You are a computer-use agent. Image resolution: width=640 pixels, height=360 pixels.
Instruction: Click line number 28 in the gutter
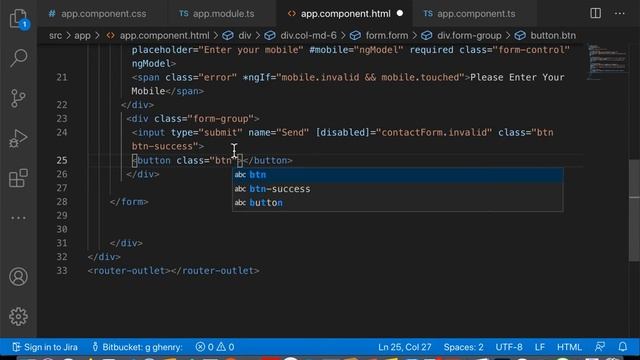tap(62, 202)
